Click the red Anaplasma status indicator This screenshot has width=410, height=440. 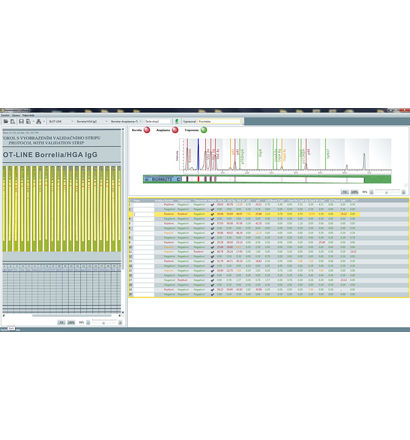coord(175,130)
